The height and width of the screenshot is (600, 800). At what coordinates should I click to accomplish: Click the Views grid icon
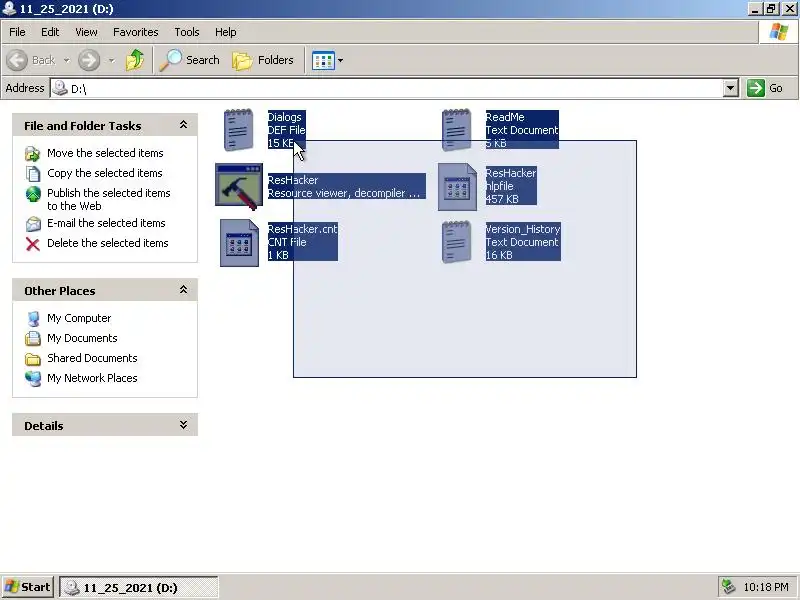(x=323, y=61)
